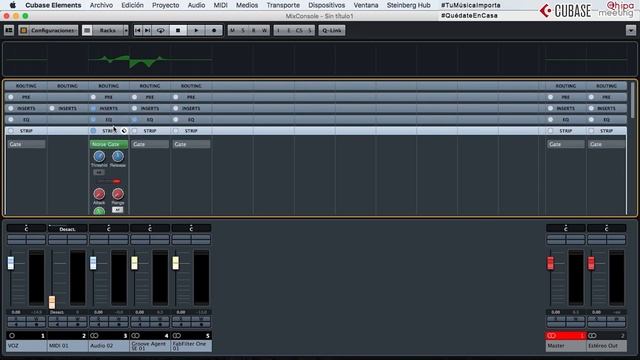Open the Transporte menu
The width and height of the screenshot is (640, 360).
click(x=283, y=5)
